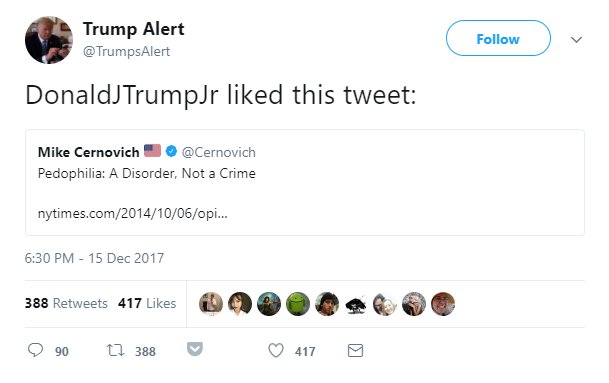
Task: Click the American flag emoji icon
Action: click(152, 151)
